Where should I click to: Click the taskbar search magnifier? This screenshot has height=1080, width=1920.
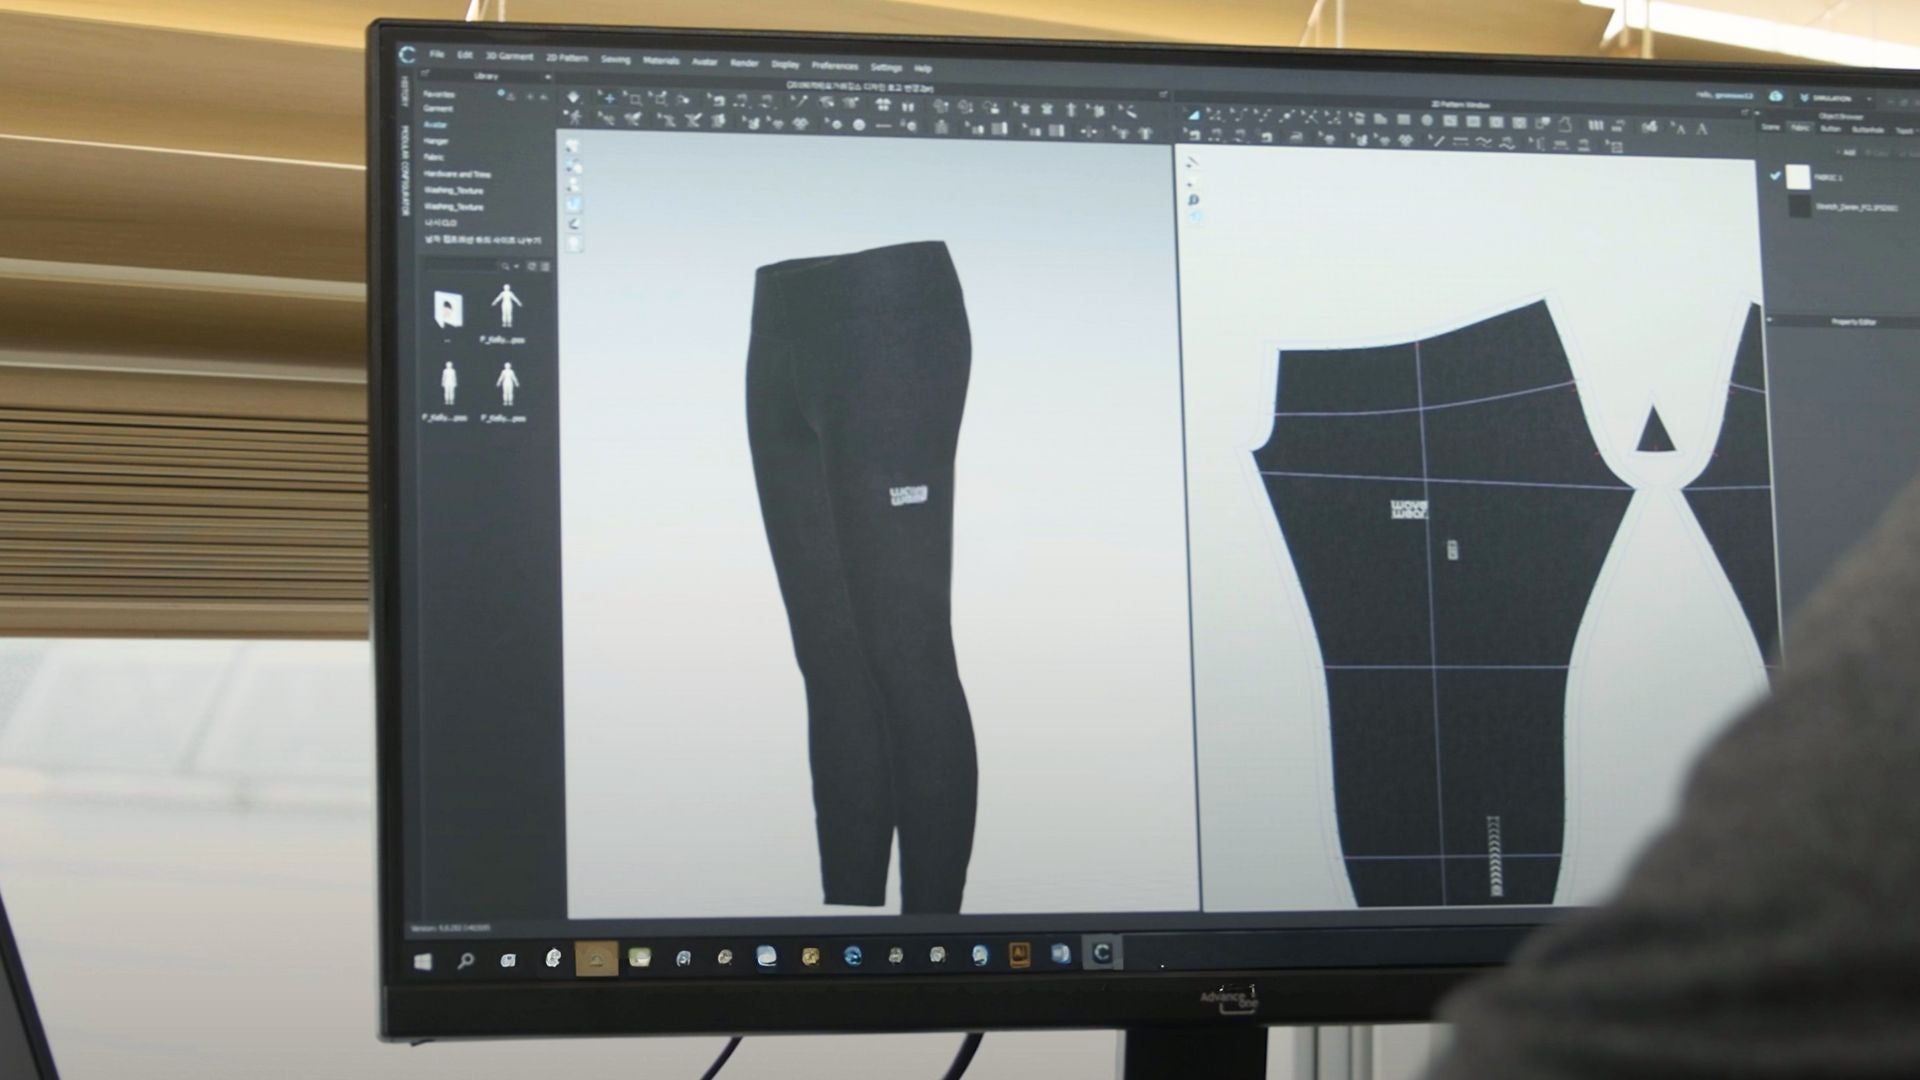[x=466, y=961]
